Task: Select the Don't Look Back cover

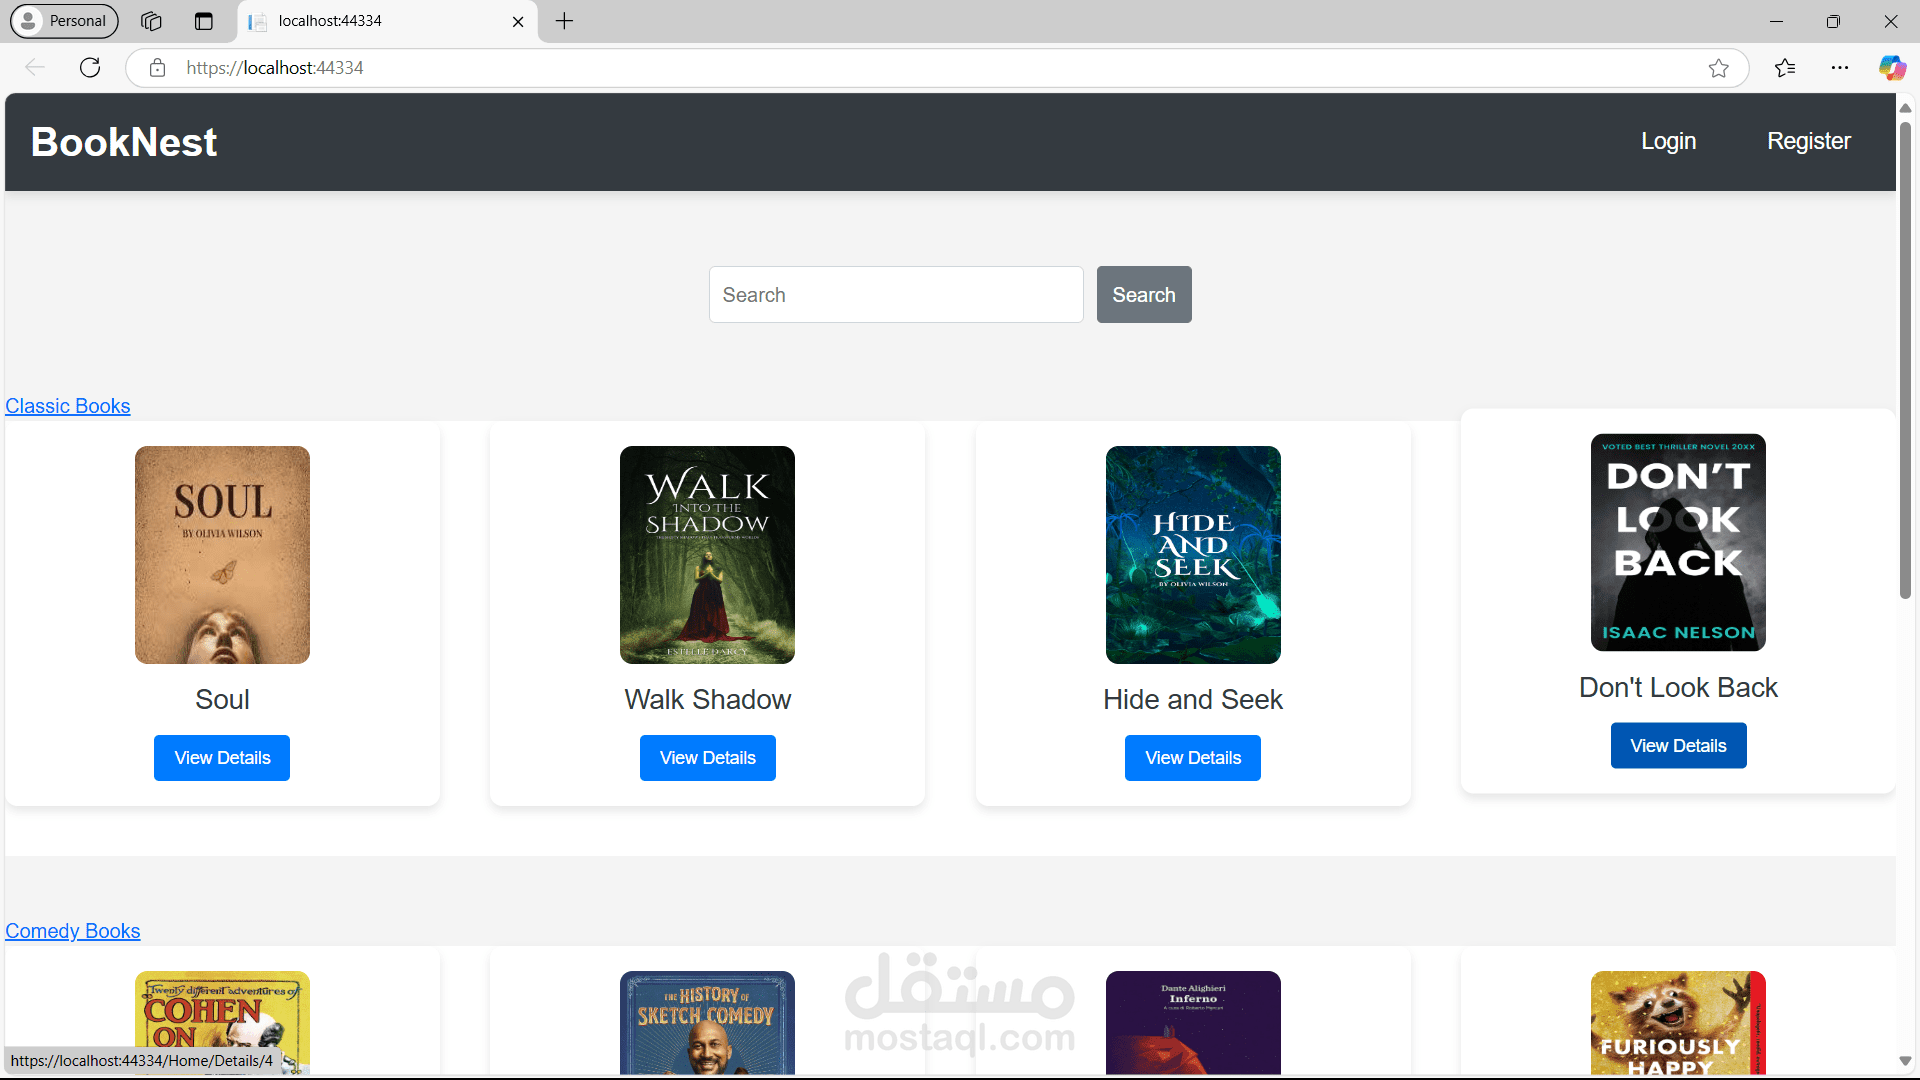Action: pyautogui.click(x=1678, y=543)
